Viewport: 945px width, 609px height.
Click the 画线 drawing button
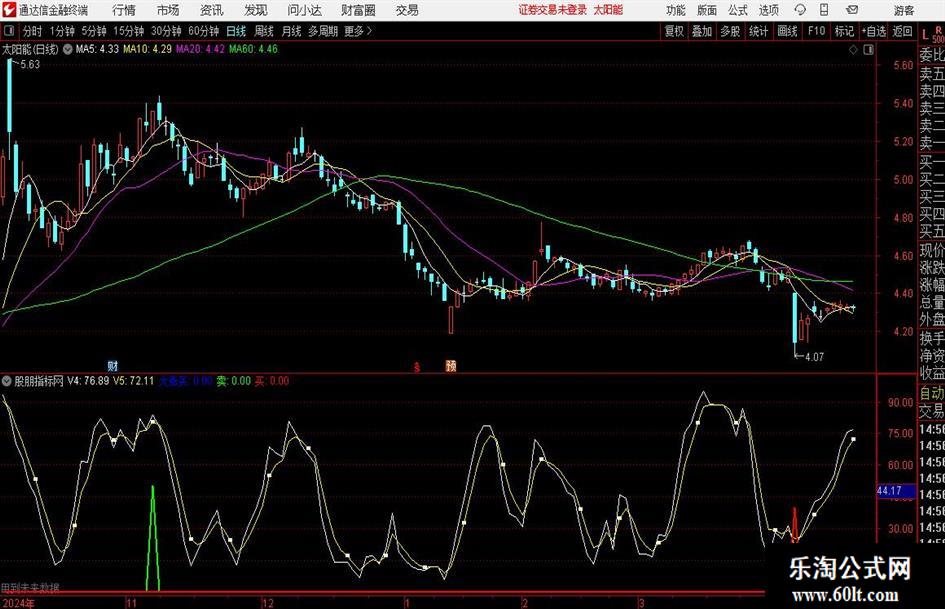pos(787,31)
